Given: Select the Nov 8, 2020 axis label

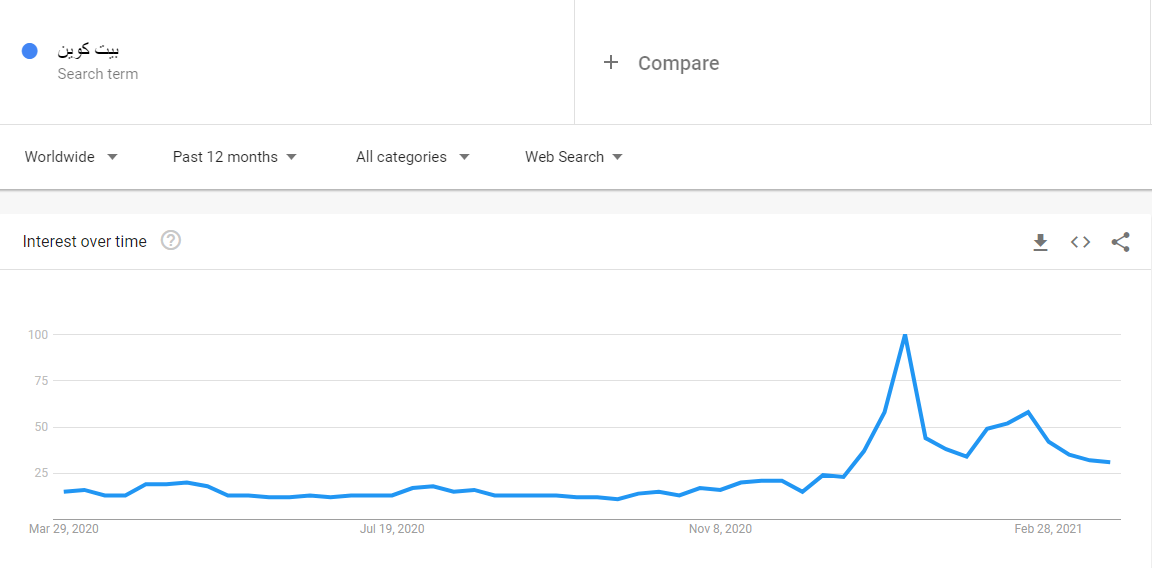Looking at the screenshot, I should [x=720, y=528].
